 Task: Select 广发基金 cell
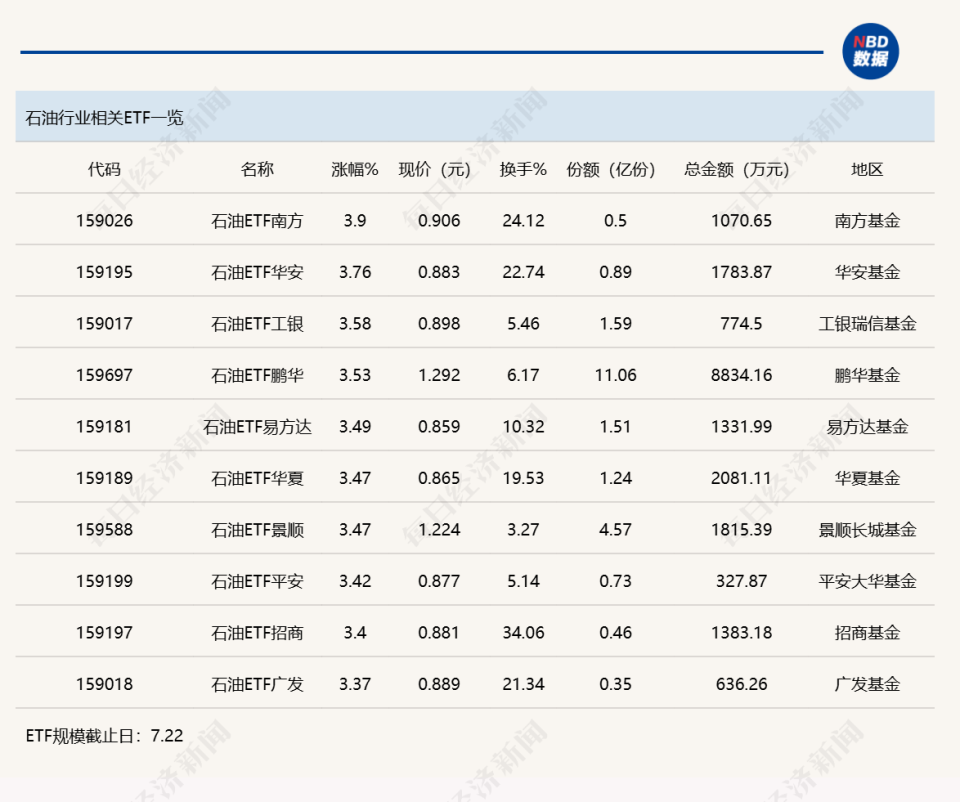867,683
